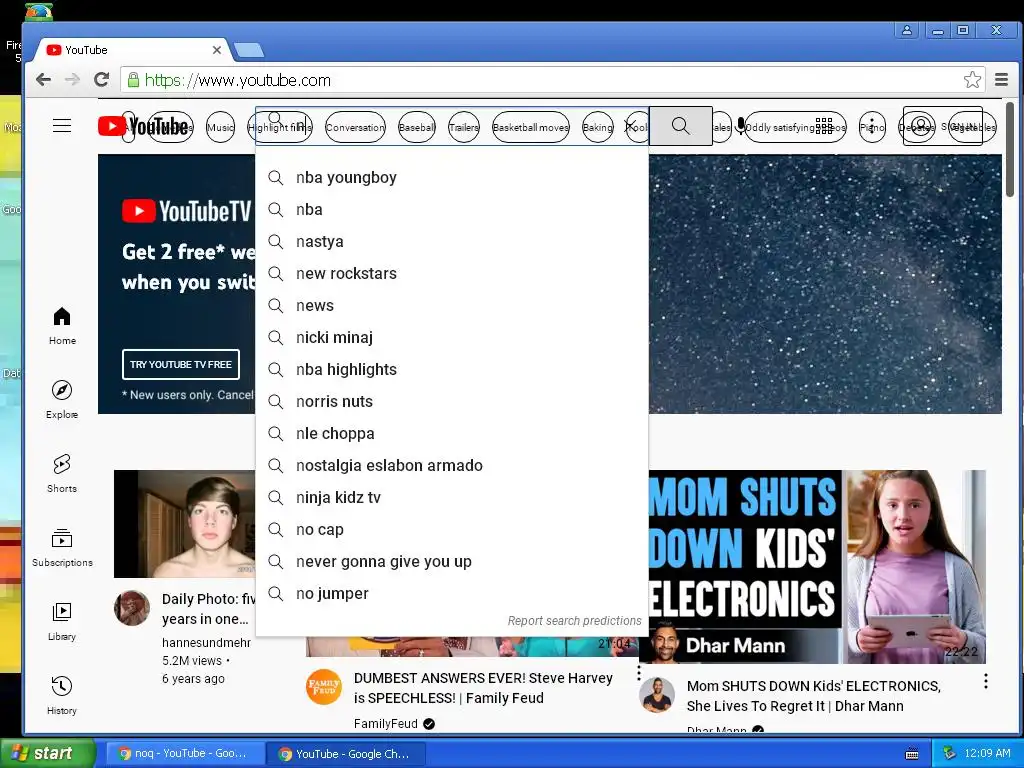Open Shorts in the sidebar
The height and width of the screenshot is (768, 1024).
point(62,473)
